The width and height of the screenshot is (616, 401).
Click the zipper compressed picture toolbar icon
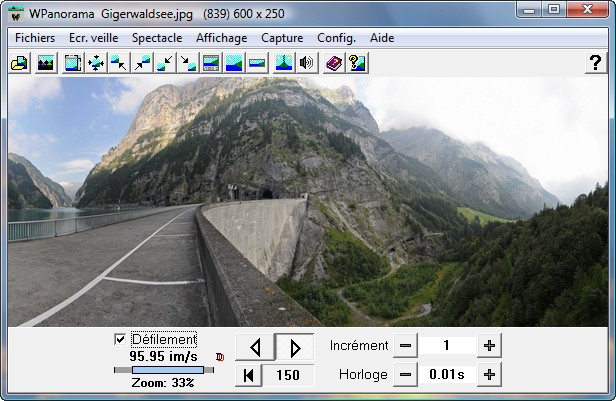click(x=284, y=63)
